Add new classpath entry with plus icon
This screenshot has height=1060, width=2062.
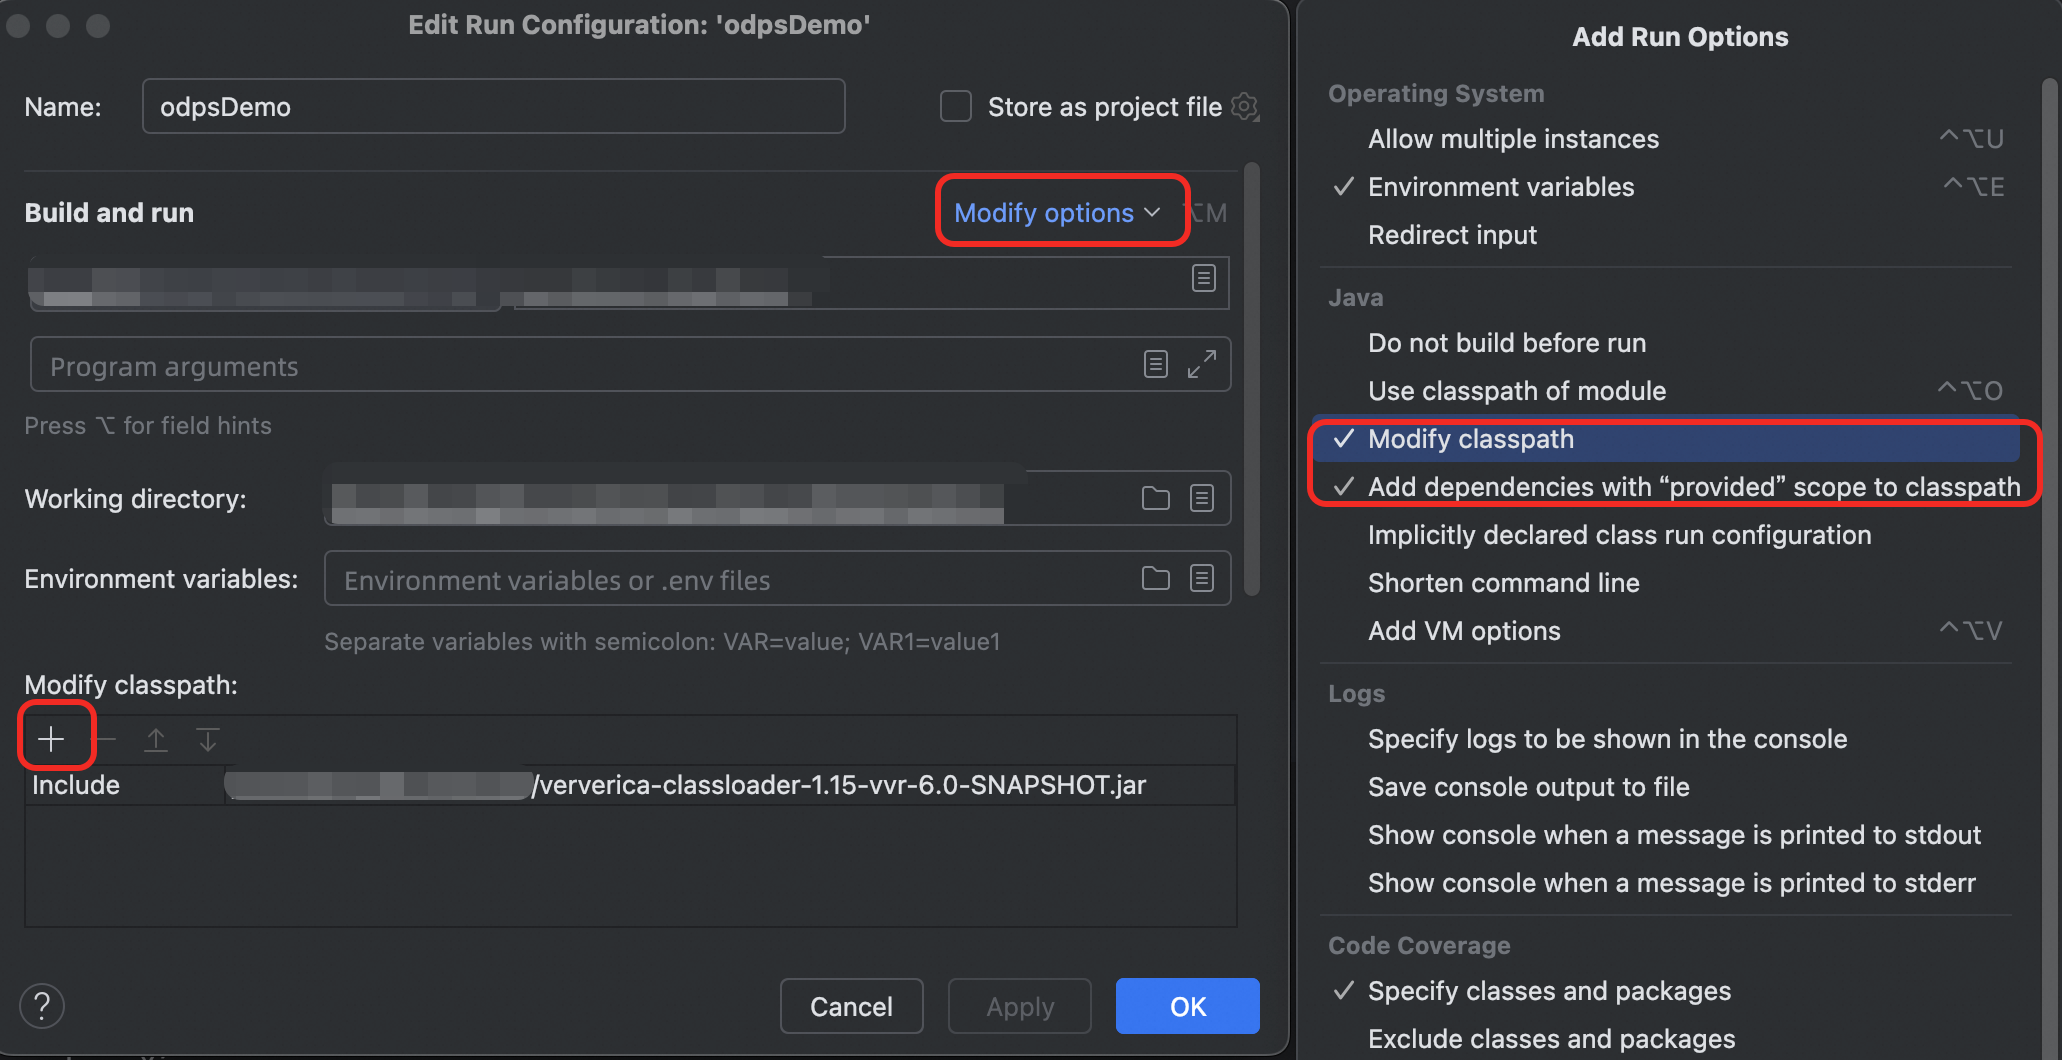pos(50,738)
